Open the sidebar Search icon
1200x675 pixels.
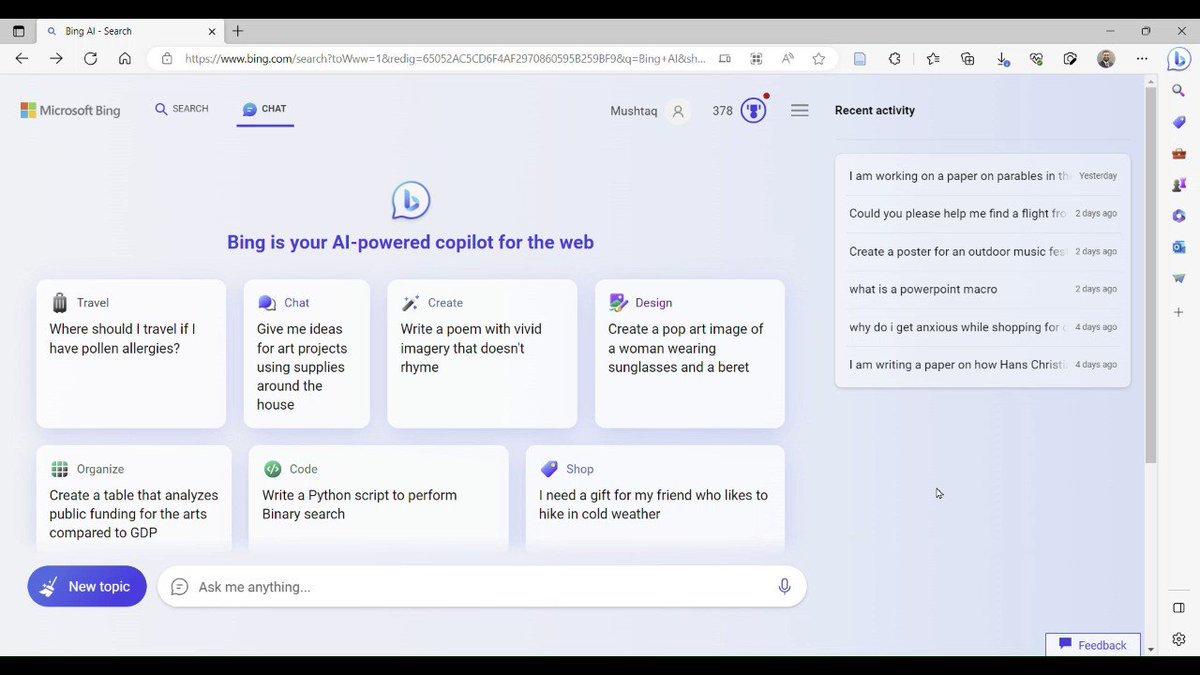[1179, 91]
